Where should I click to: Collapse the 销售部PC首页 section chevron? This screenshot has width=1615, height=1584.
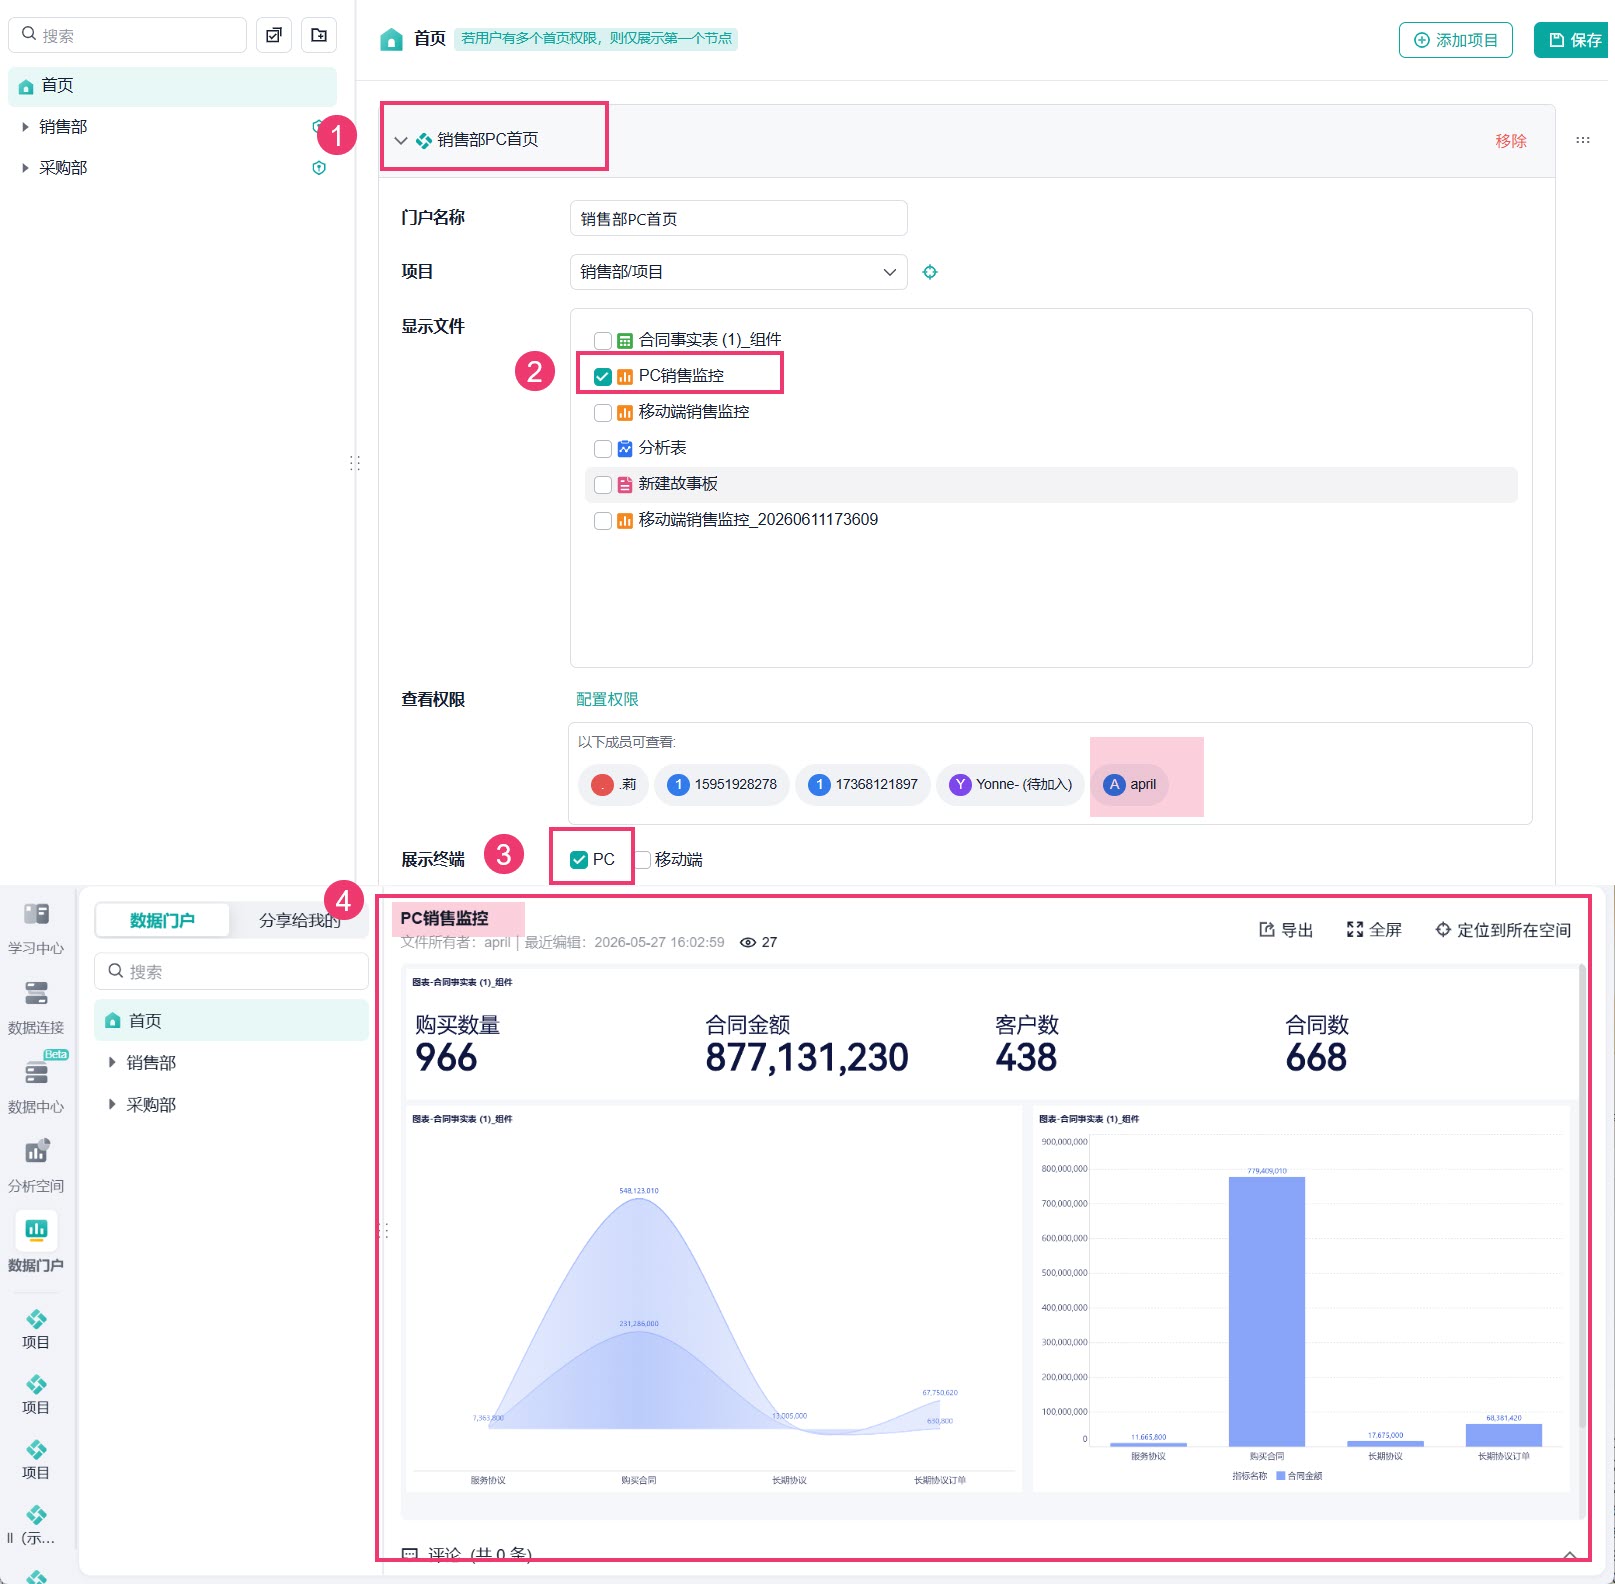coord(401,141)
